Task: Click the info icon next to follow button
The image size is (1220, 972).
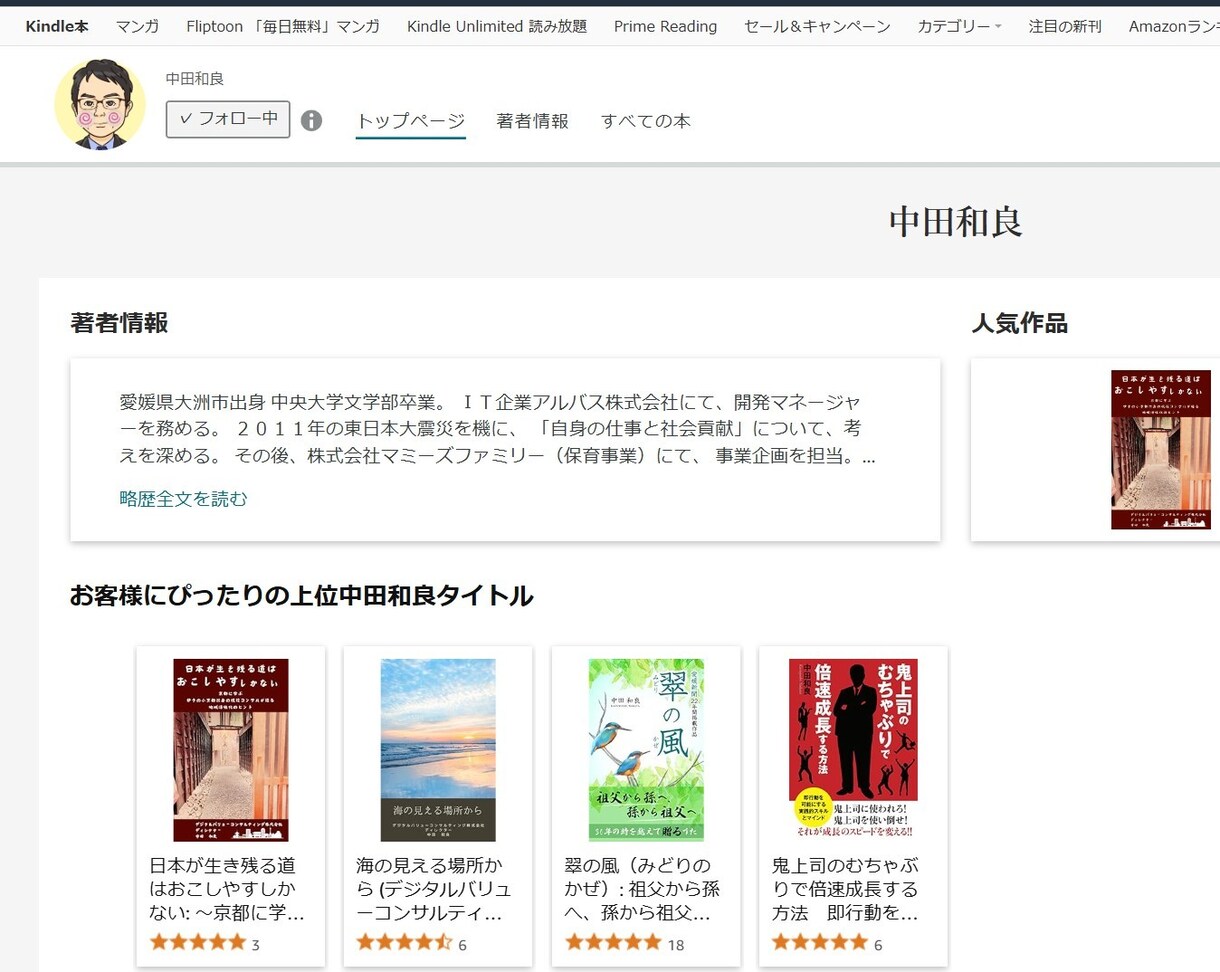Action: [x=312, y=121]
